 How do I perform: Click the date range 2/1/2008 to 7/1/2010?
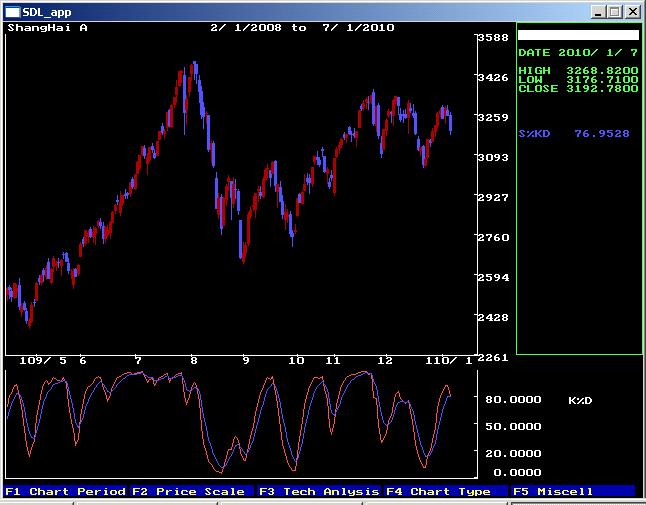[302, 28]
